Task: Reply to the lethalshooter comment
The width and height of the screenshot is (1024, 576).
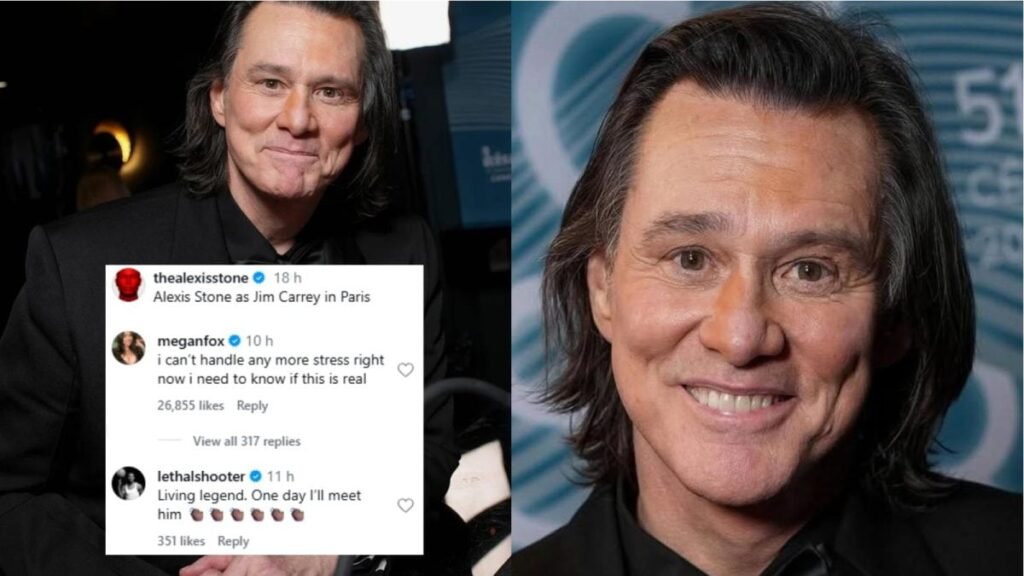Action: click(x=233, y=541)
